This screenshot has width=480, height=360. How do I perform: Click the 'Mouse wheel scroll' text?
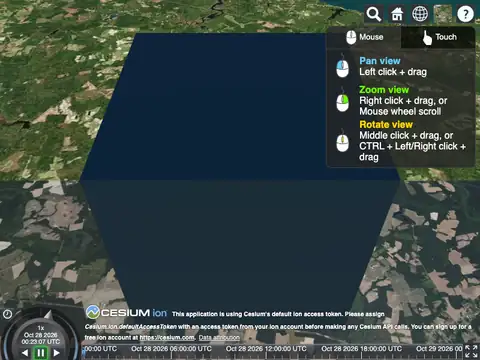pyautogui.click(x=400, y=111)
